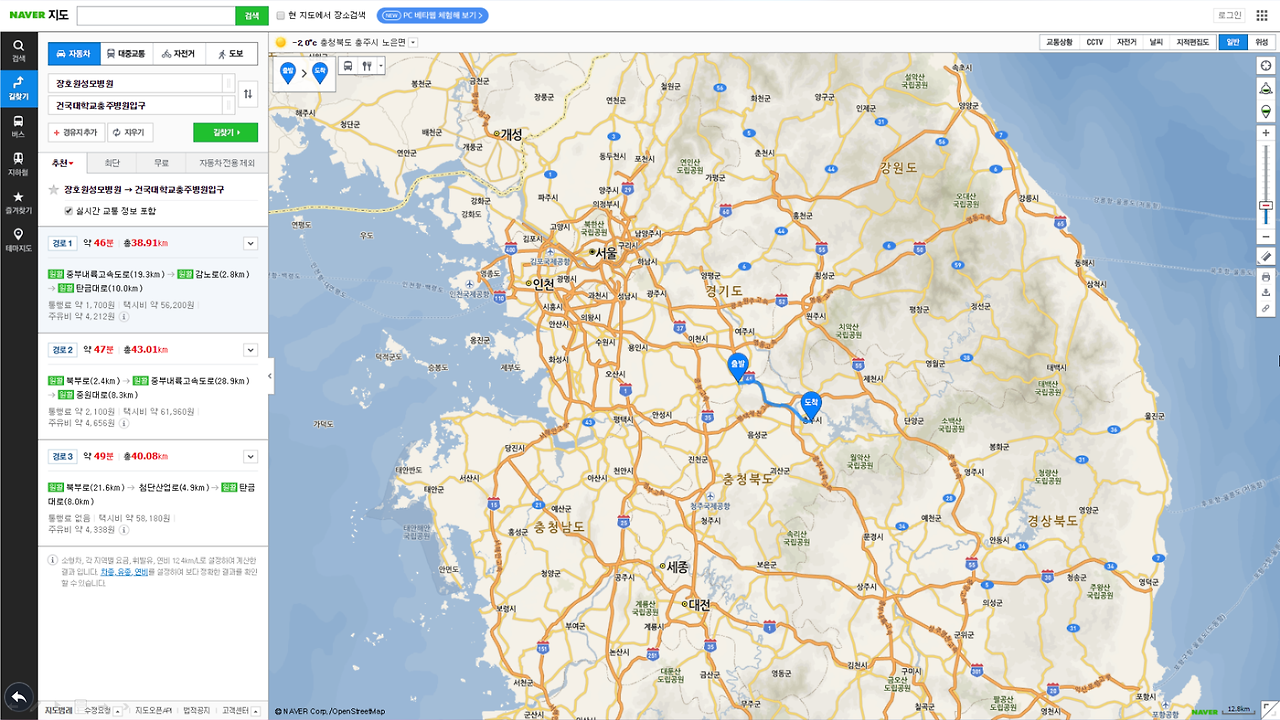Screen dimensions: 1280x720
Task: Click the back arrow circle at sidebar bottom
Action: tap(18, 696)
